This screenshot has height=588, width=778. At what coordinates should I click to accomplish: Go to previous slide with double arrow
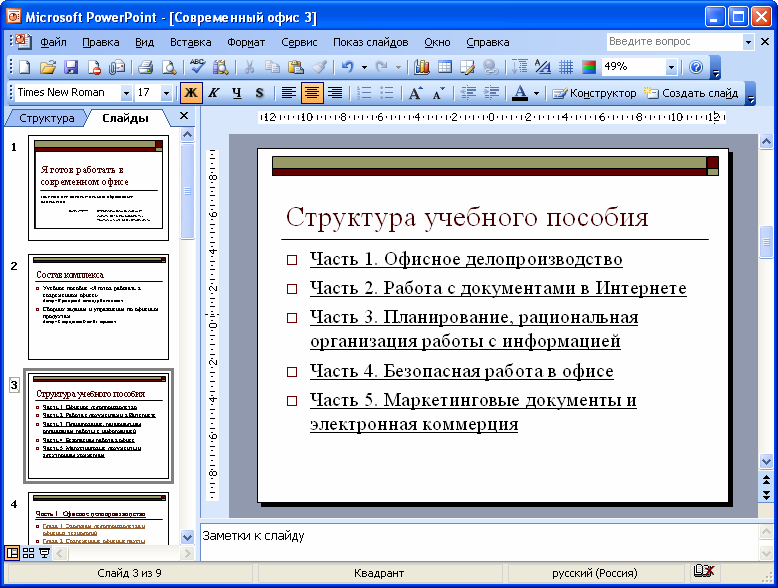pos(766,480)
